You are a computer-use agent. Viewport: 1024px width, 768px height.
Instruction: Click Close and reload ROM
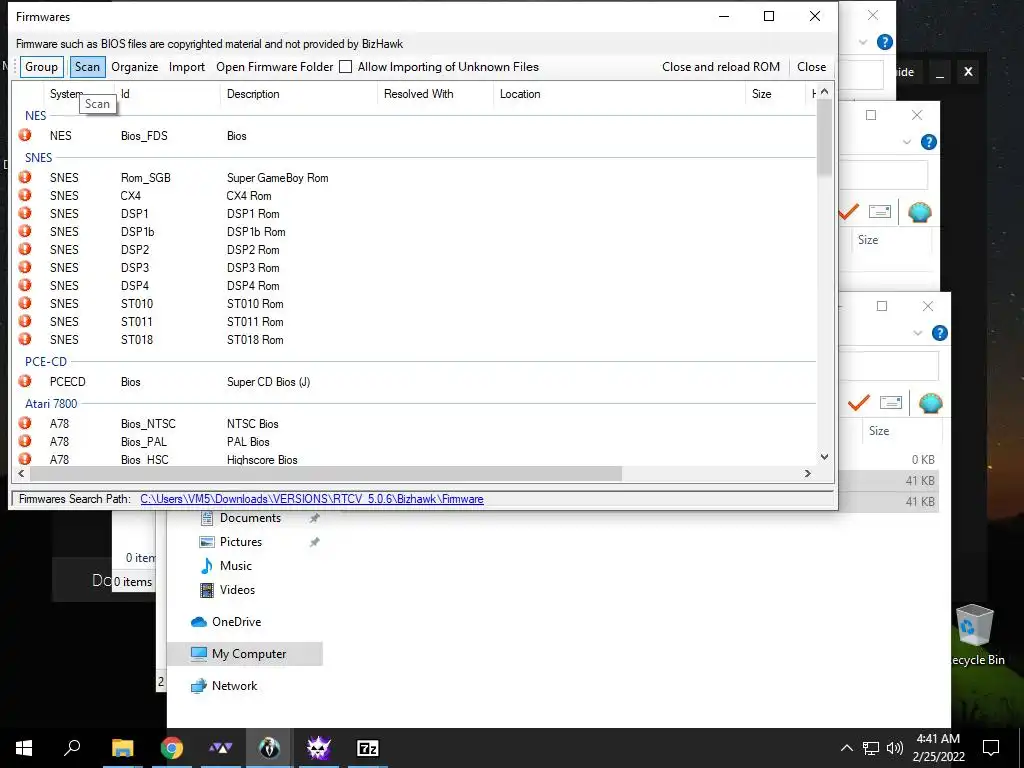(721, 67)
